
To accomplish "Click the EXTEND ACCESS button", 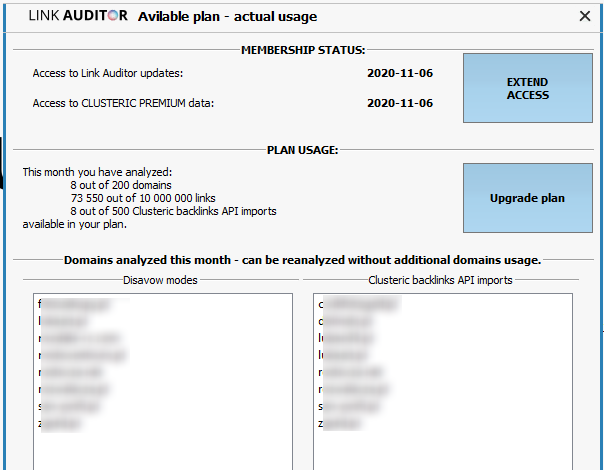I will pyautogui.click(x=528, y=88).
